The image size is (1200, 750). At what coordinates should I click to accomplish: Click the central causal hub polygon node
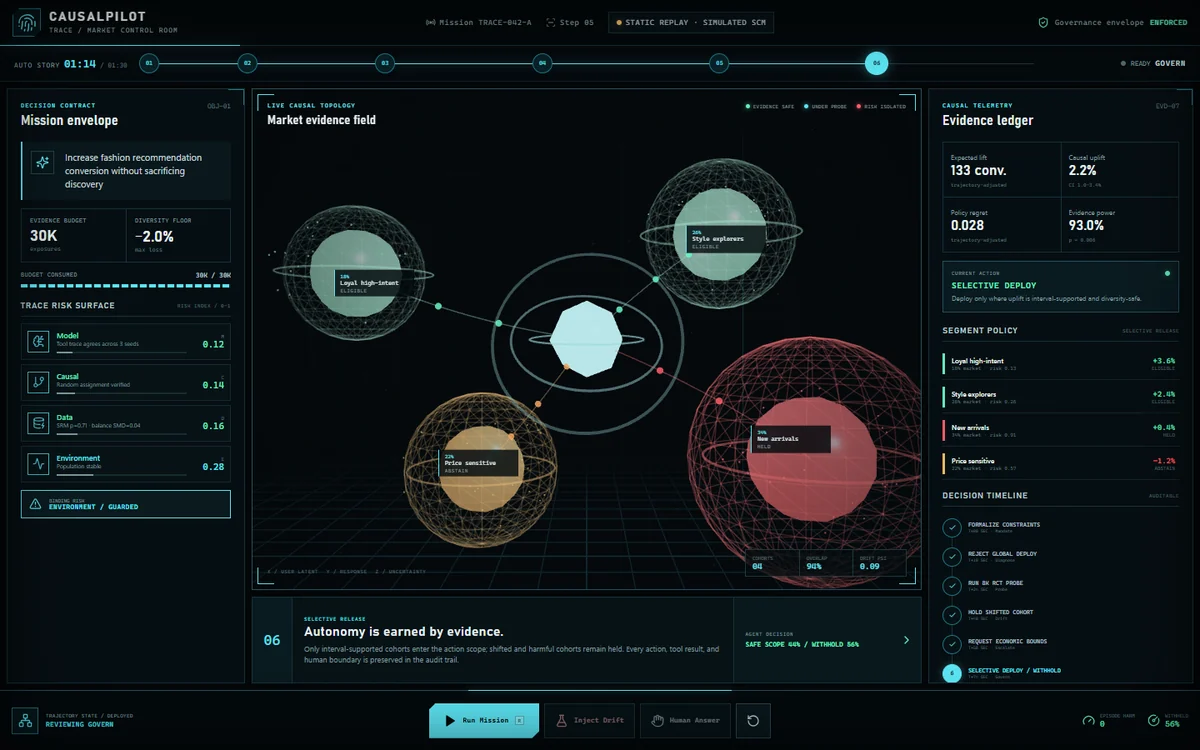click(587, 340)
